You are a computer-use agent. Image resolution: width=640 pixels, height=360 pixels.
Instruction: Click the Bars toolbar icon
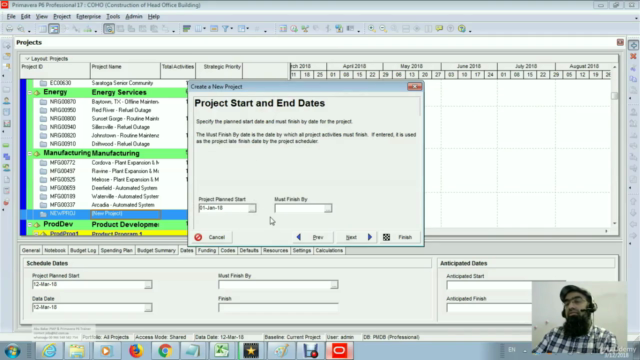click(187, 29)
